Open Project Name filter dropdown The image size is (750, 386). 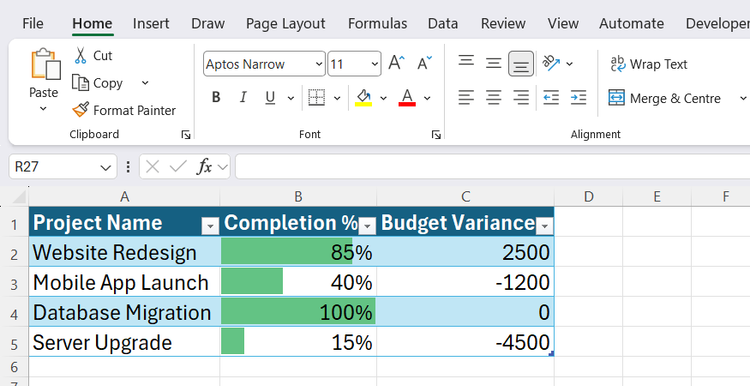point(210,226)
